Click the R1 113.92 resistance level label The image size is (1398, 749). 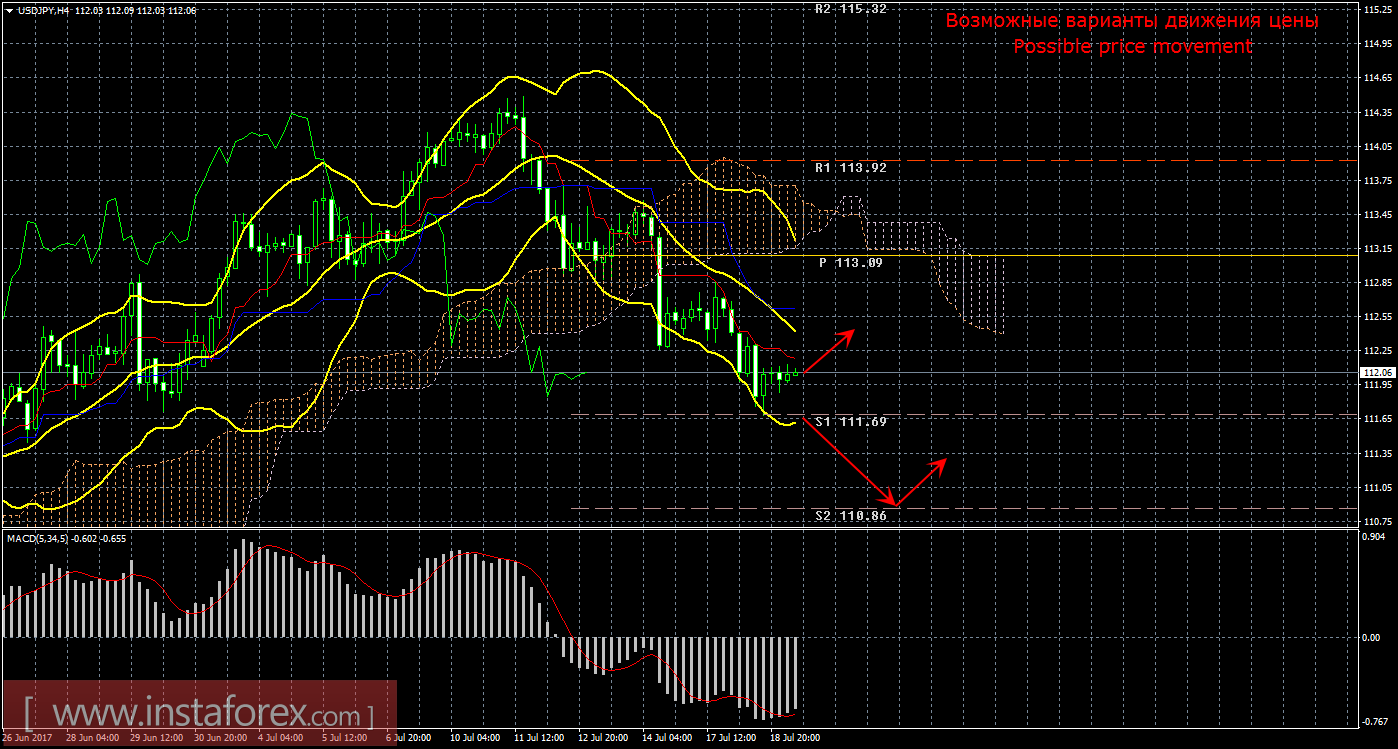850,168
